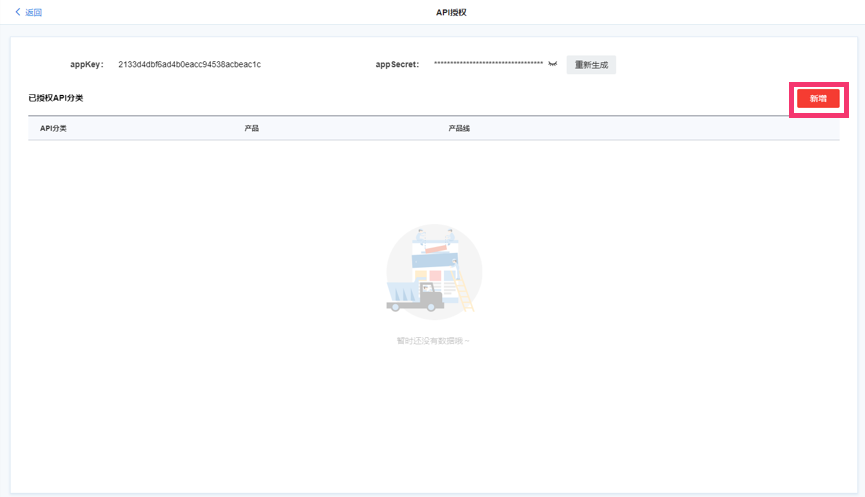
Task: Click the masked appSecret value
Action: (x=488, y=63)
